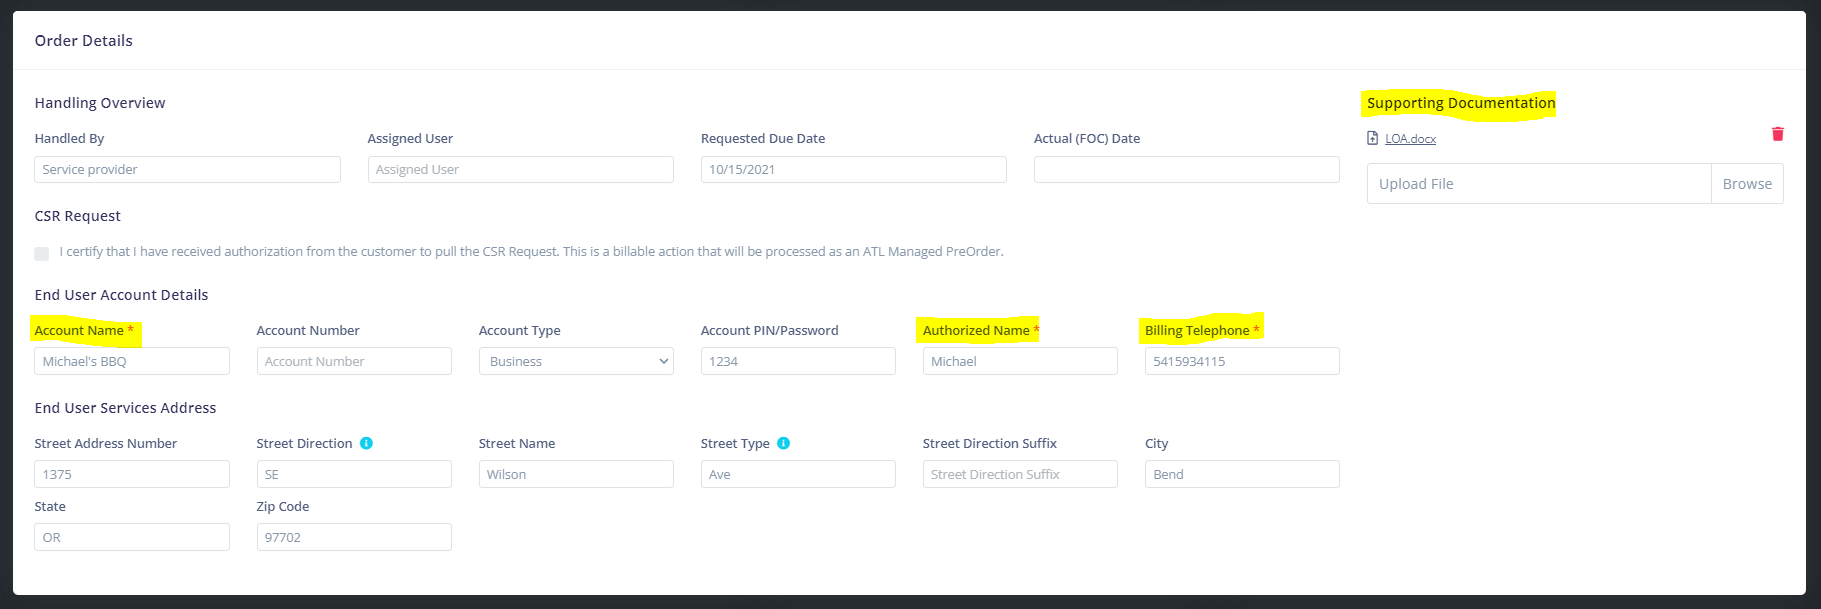This screenshot has height=609, width=1821.
Task: Click the Account PIN/Password field
Action: 798,361
